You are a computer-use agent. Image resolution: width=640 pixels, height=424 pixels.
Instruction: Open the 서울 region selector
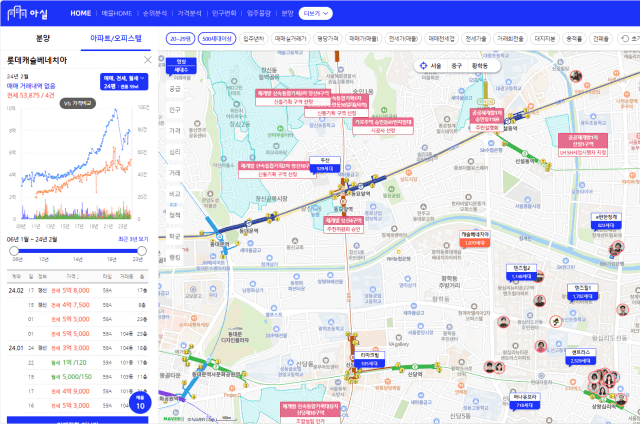(x=436, y=66)
